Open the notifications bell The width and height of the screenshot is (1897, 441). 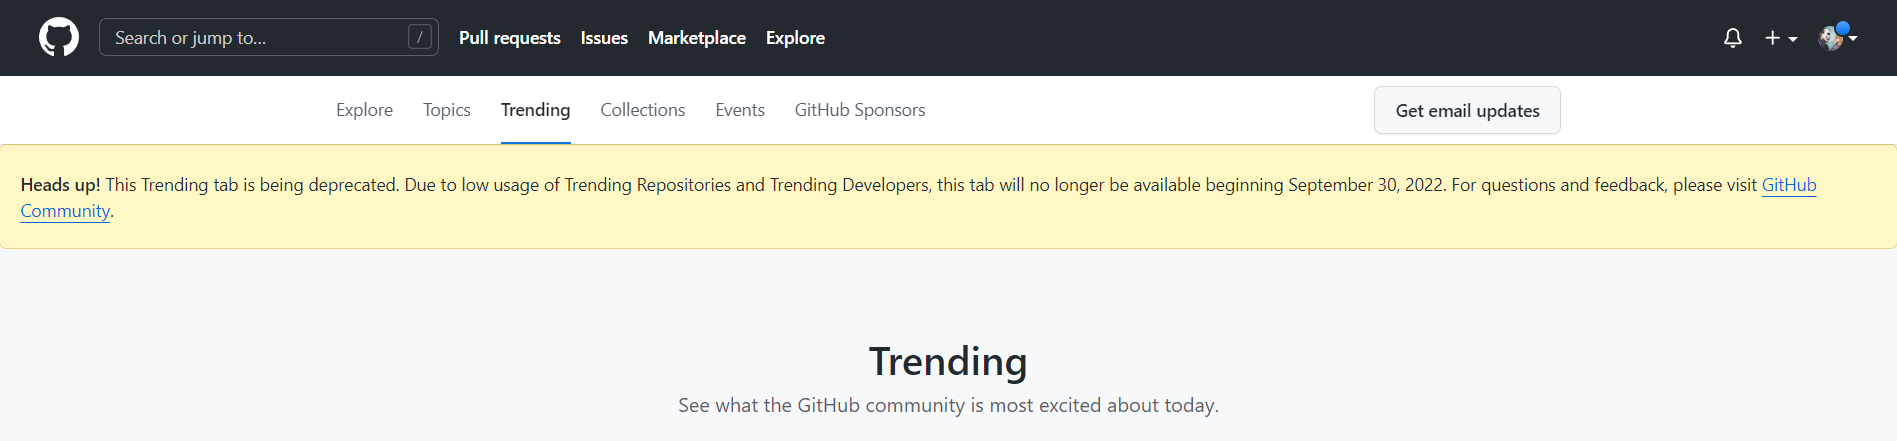tap(1733, 38)
